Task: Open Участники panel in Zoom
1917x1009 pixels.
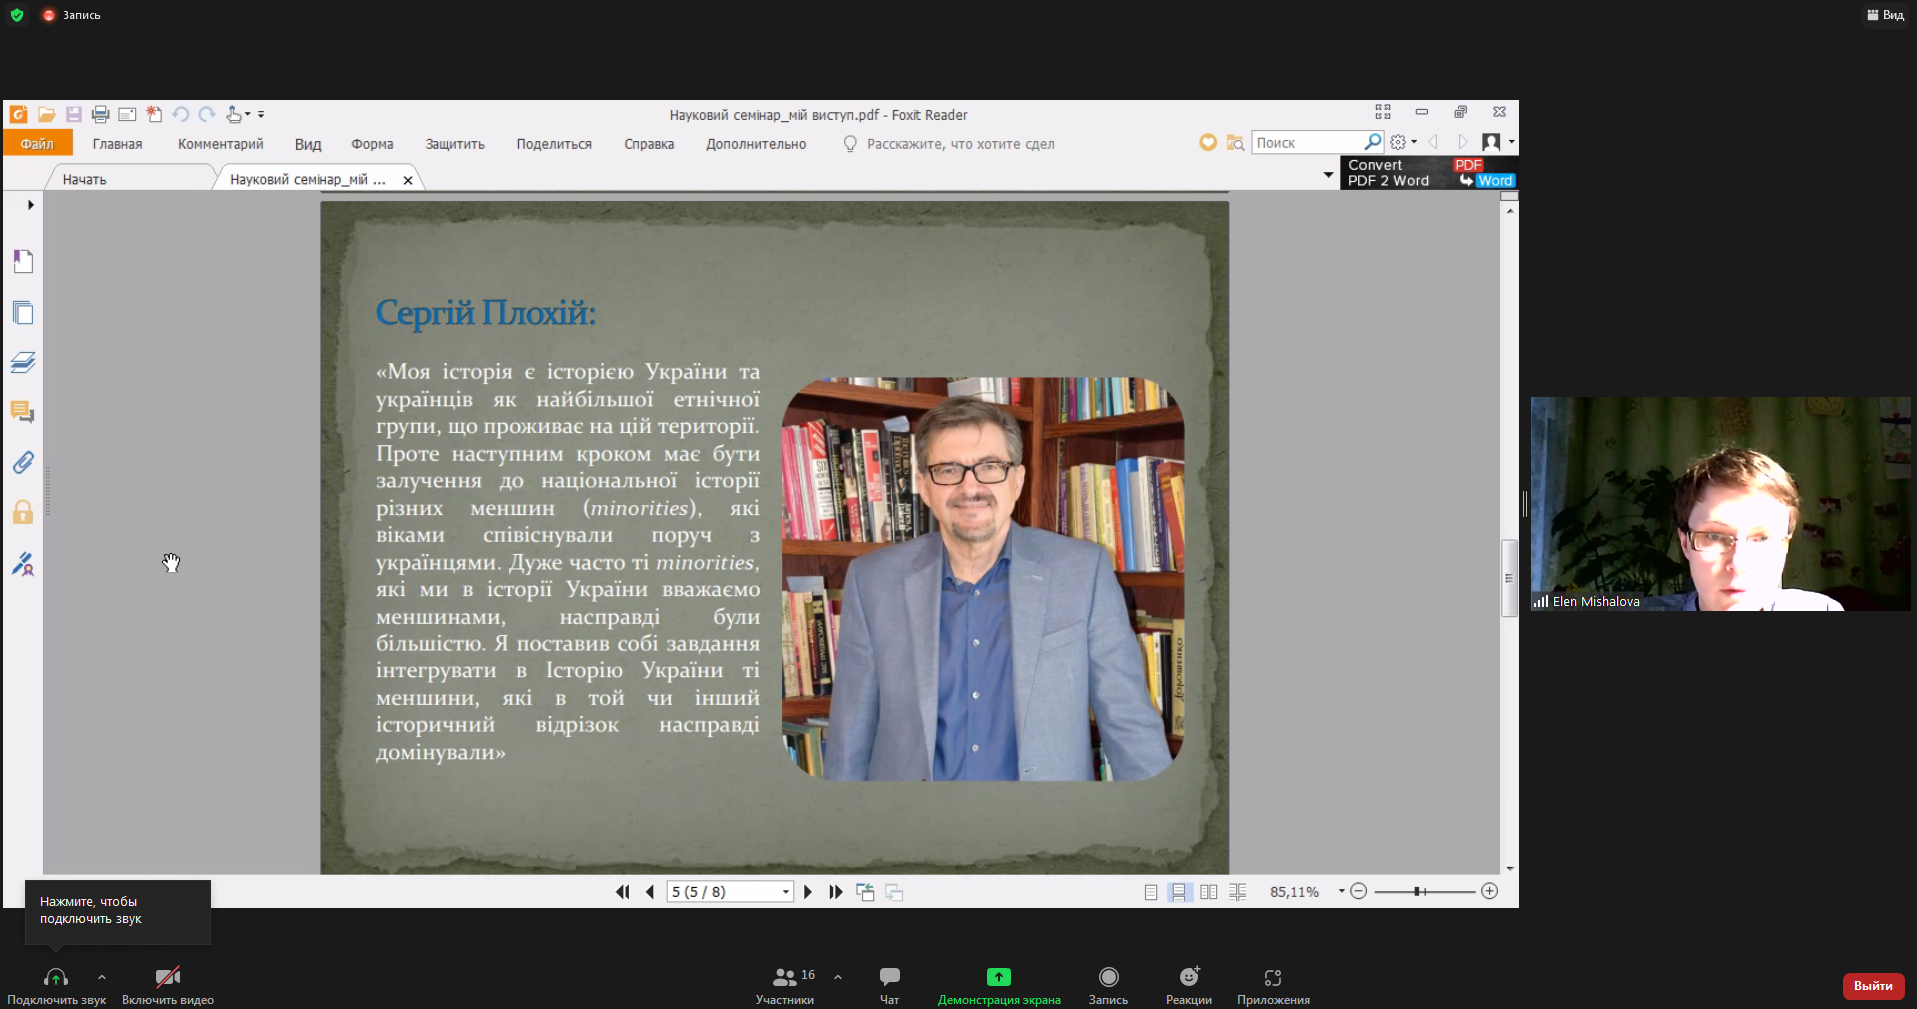Action: [786, 985]
